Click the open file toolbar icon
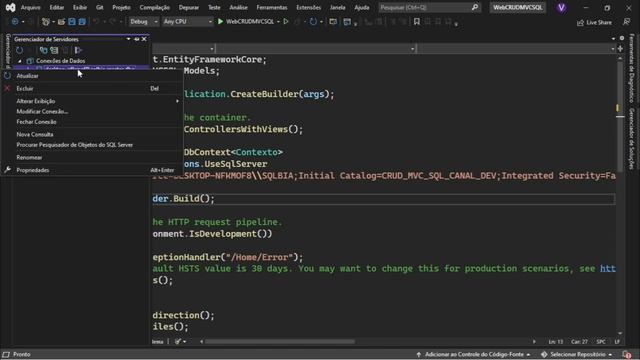The image size is (640, 360). click(61, 22)
